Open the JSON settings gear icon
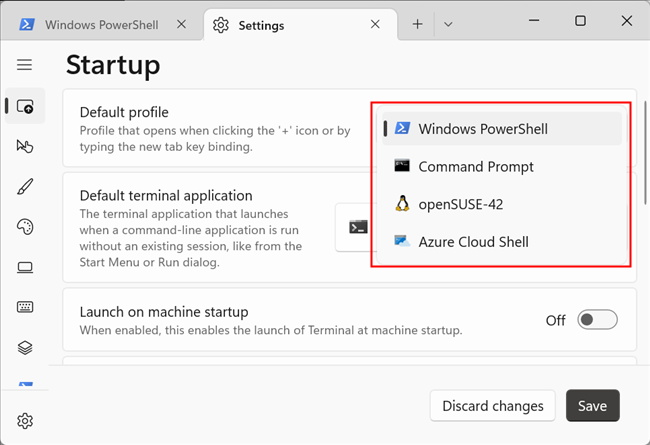650x445 pixels. tap(25, 421)
